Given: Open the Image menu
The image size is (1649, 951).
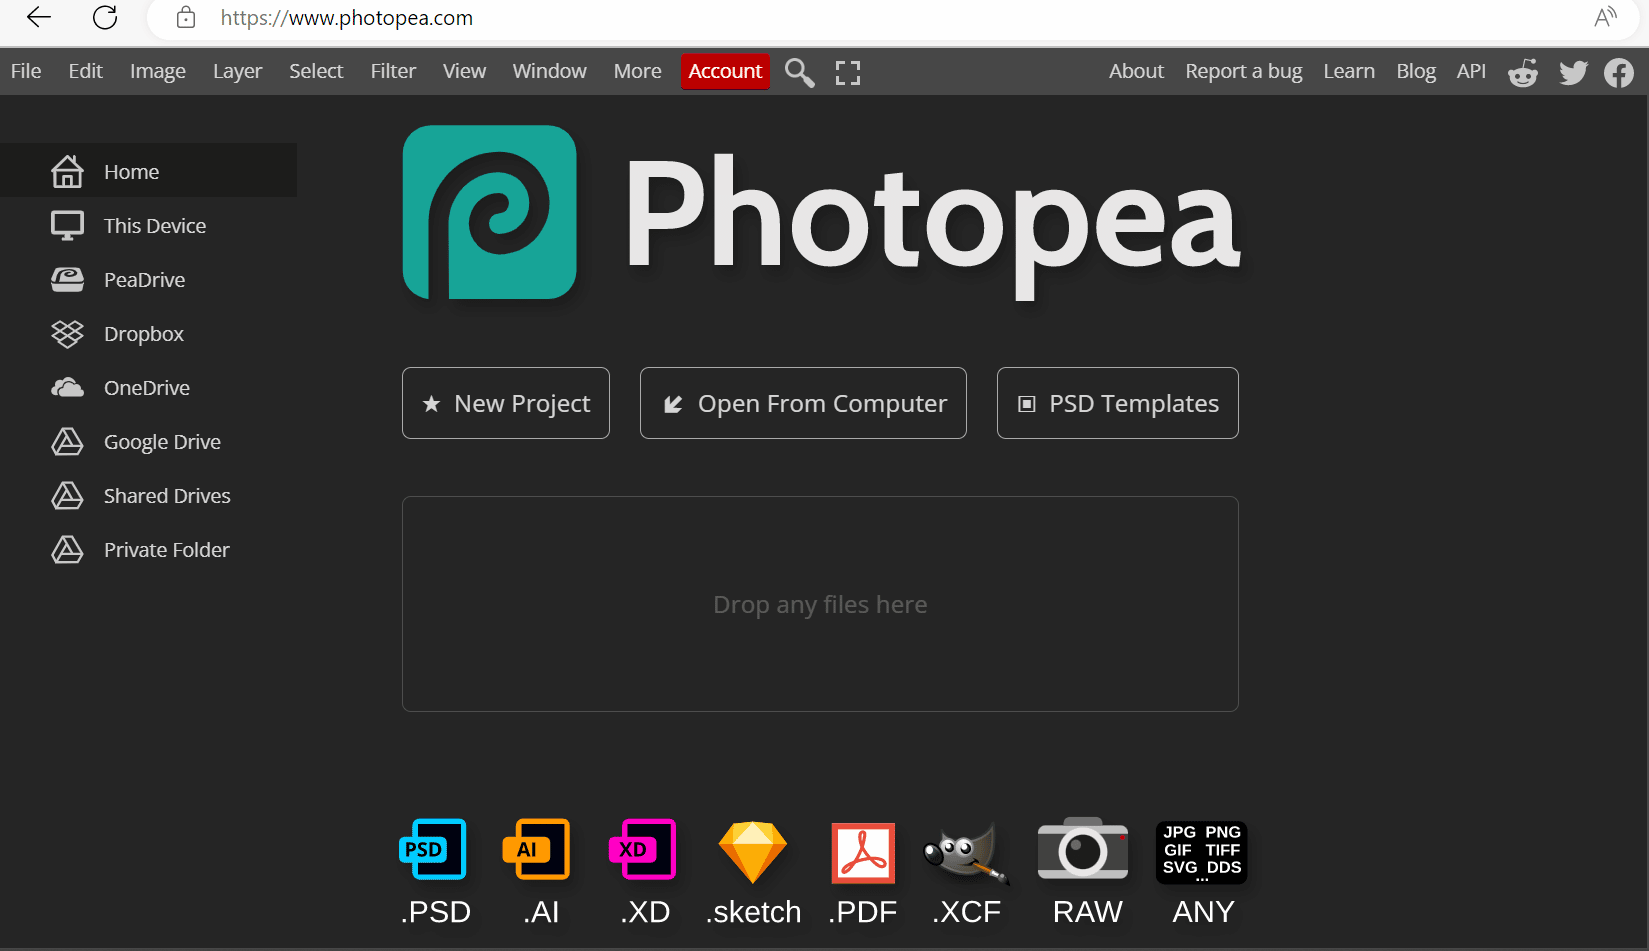Looking at the screenshot, I should point(158,71).
